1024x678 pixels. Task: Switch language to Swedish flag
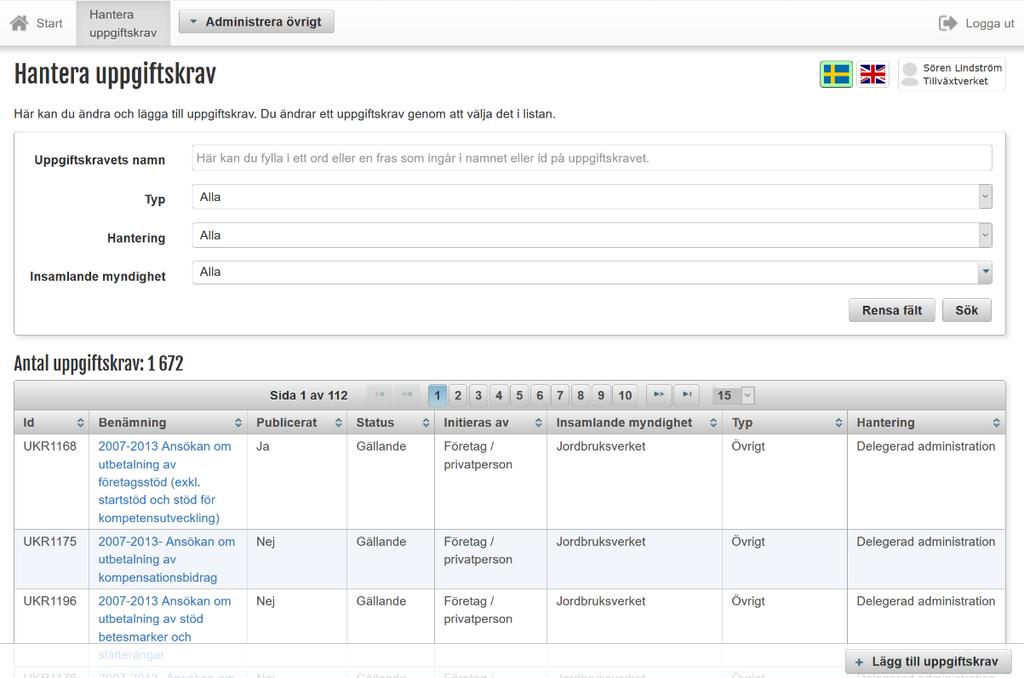pos(836,74)
